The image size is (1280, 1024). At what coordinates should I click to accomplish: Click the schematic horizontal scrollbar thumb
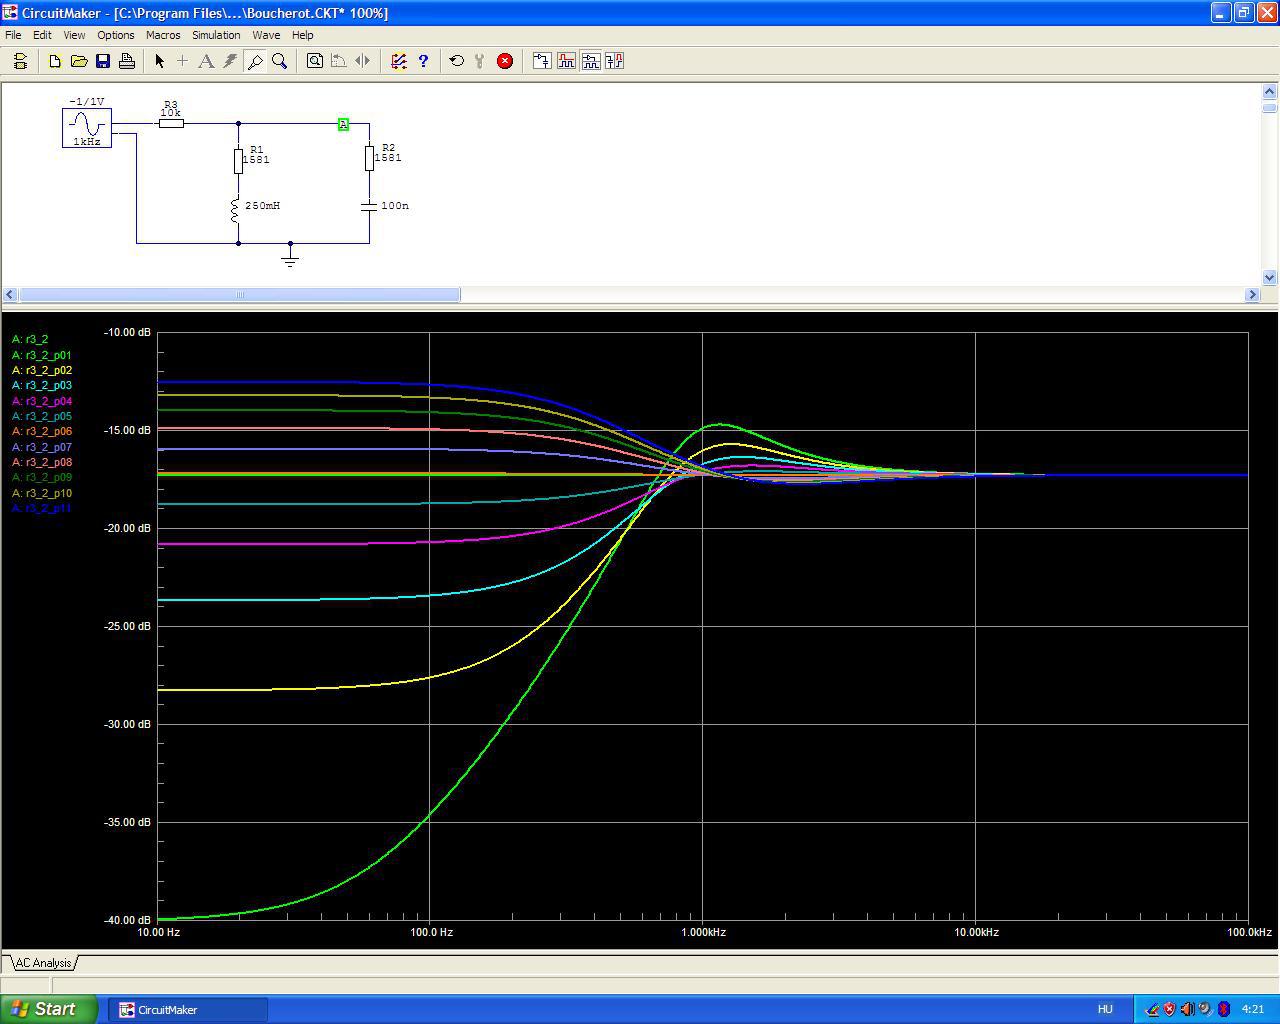(239, 295)
